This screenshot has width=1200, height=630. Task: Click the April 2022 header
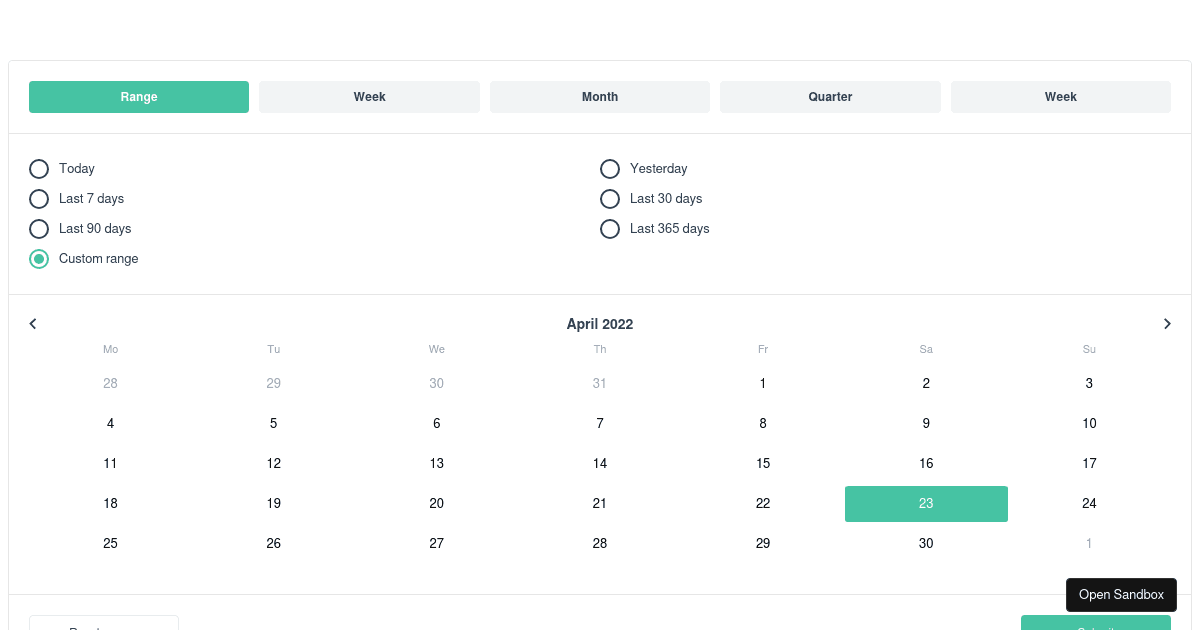pyautogui.click(x=600, y=323)
